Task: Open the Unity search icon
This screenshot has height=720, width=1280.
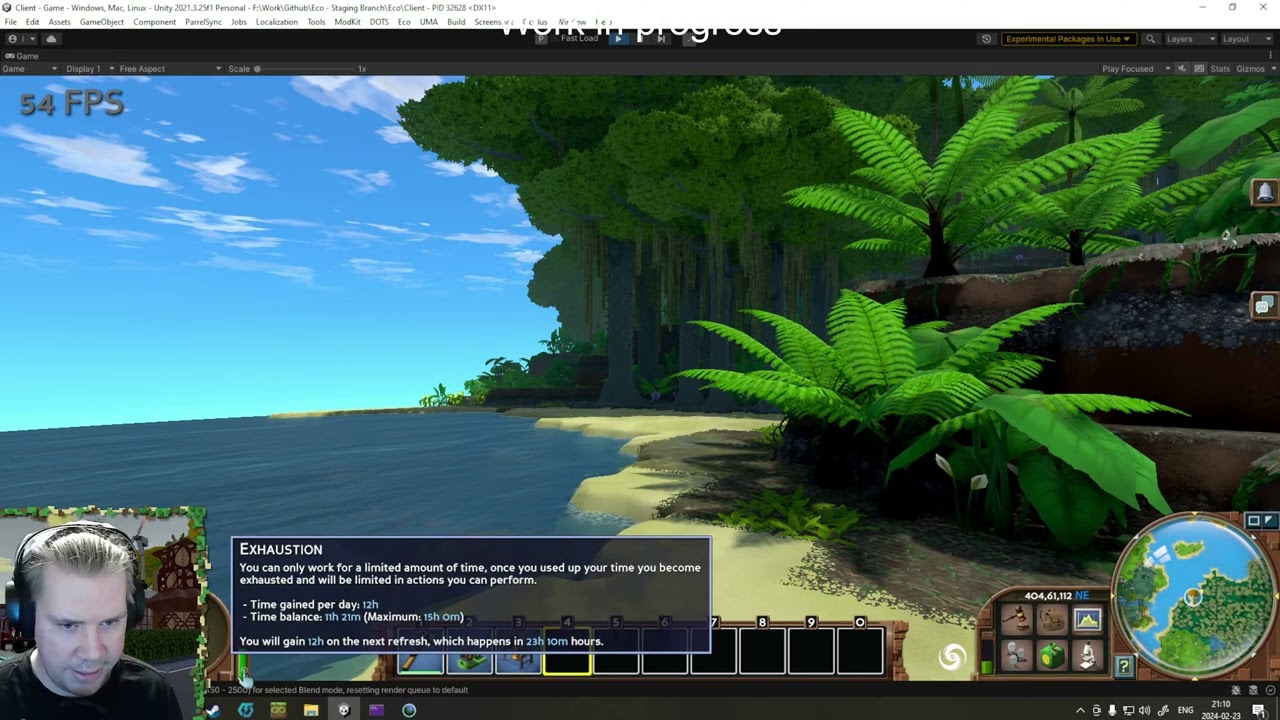Action: click(1150, 39)
